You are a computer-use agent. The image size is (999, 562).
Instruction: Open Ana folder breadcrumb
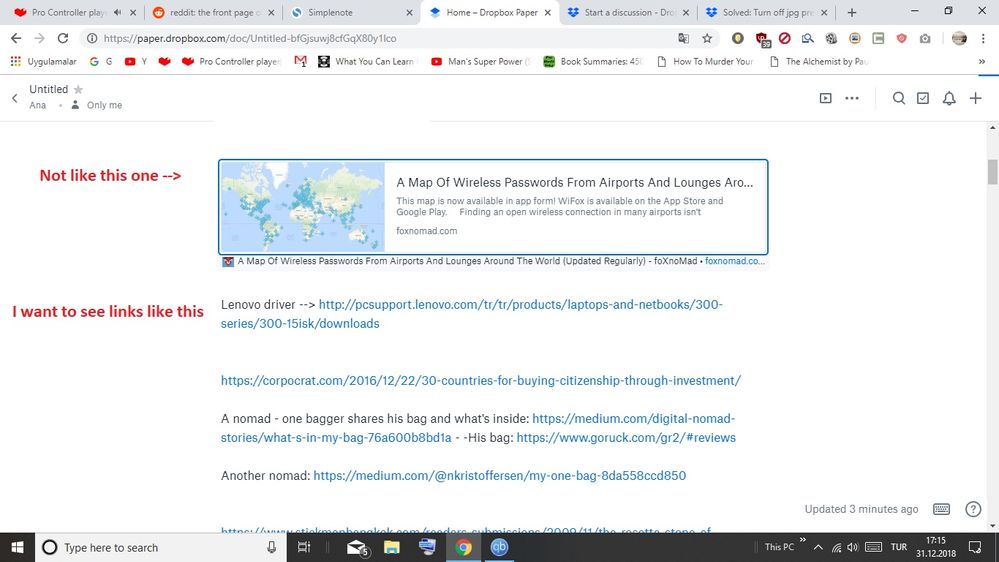tap(38, 105)
